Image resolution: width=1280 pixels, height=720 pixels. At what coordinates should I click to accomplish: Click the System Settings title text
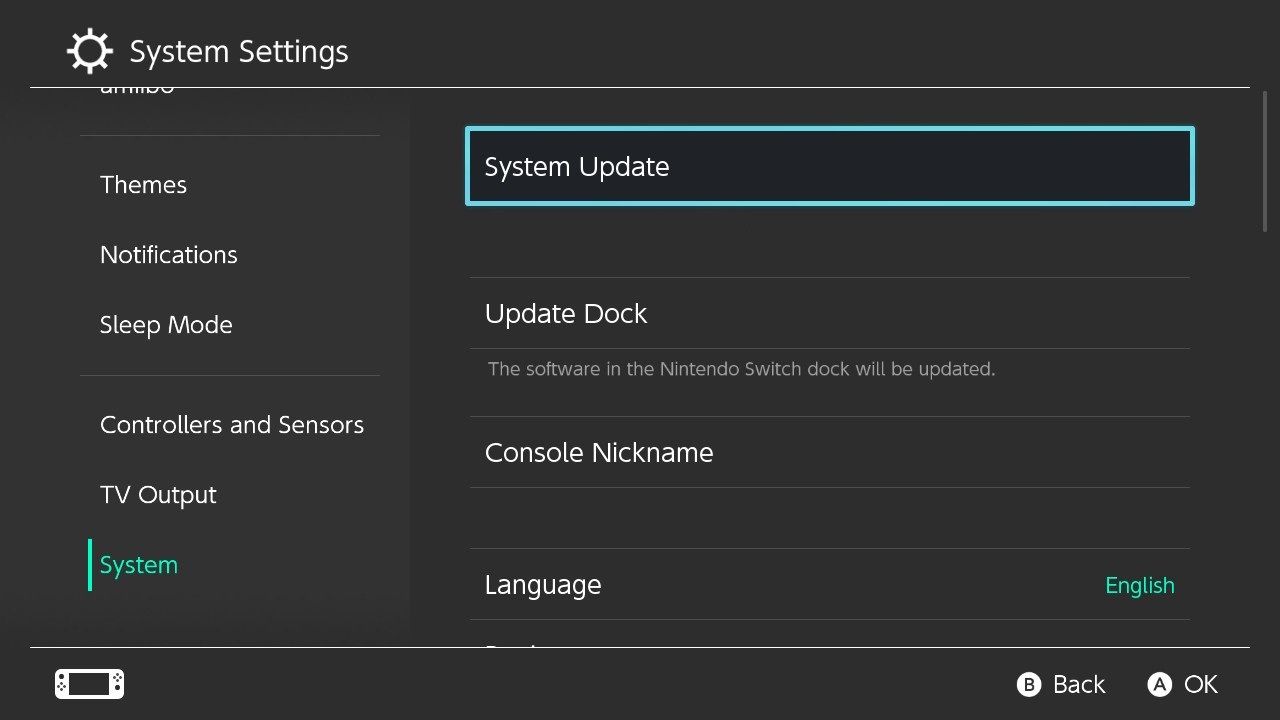(238, 51)
